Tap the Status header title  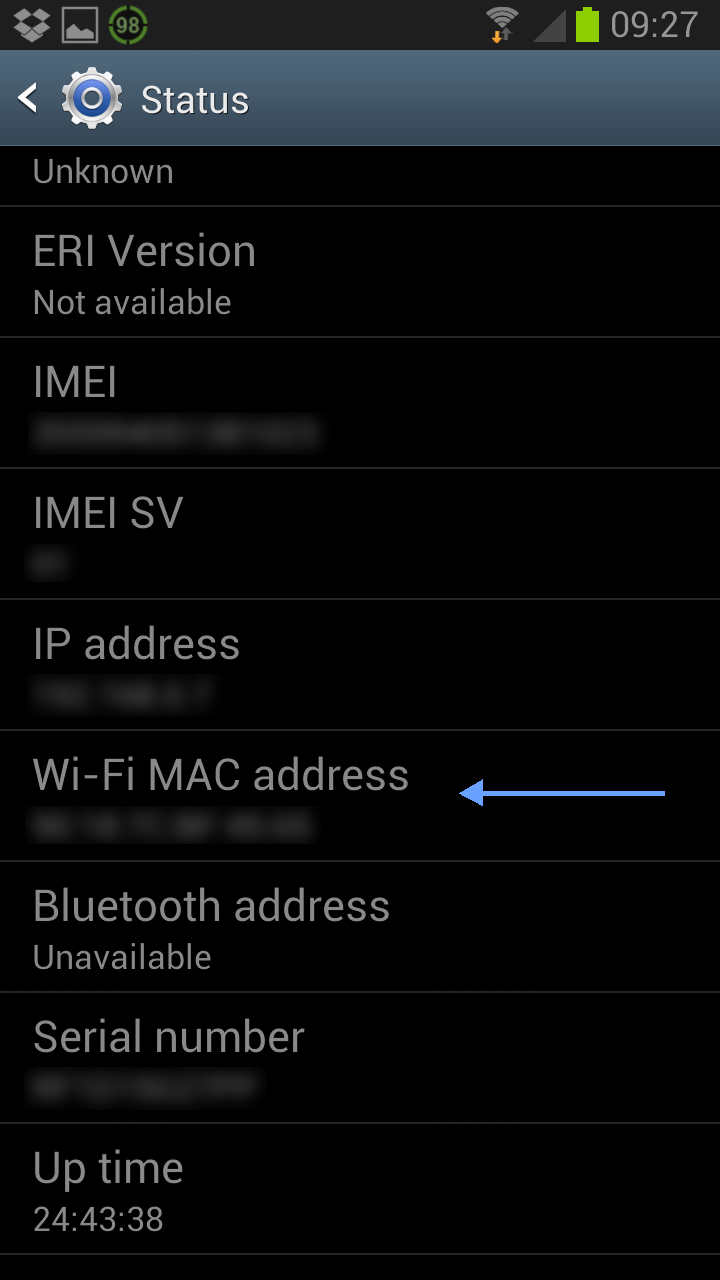[x=195, y=100]
